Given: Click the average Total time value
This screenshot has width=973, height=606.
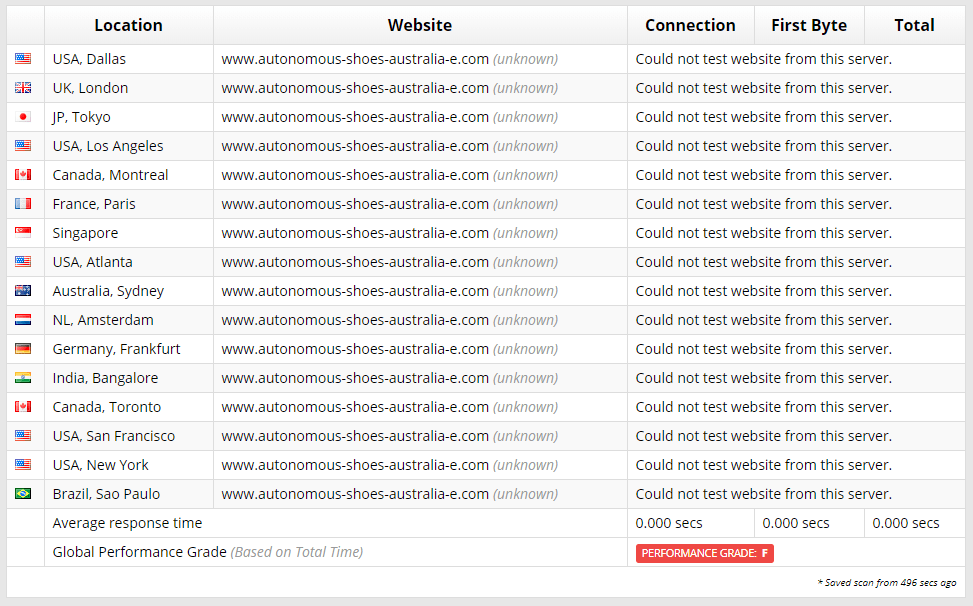Looking at the screenshot, I should (906, 523).
